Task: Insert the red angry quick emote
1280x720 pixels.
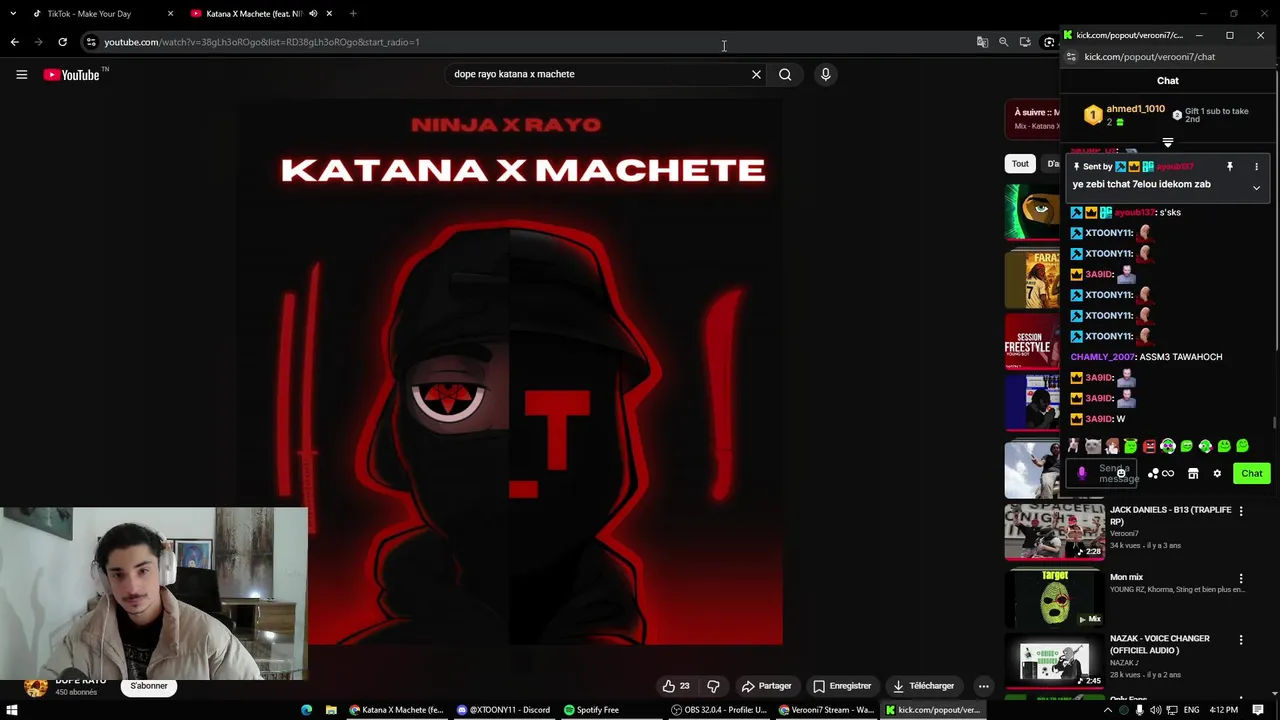Action: [x=1149, y=446]
